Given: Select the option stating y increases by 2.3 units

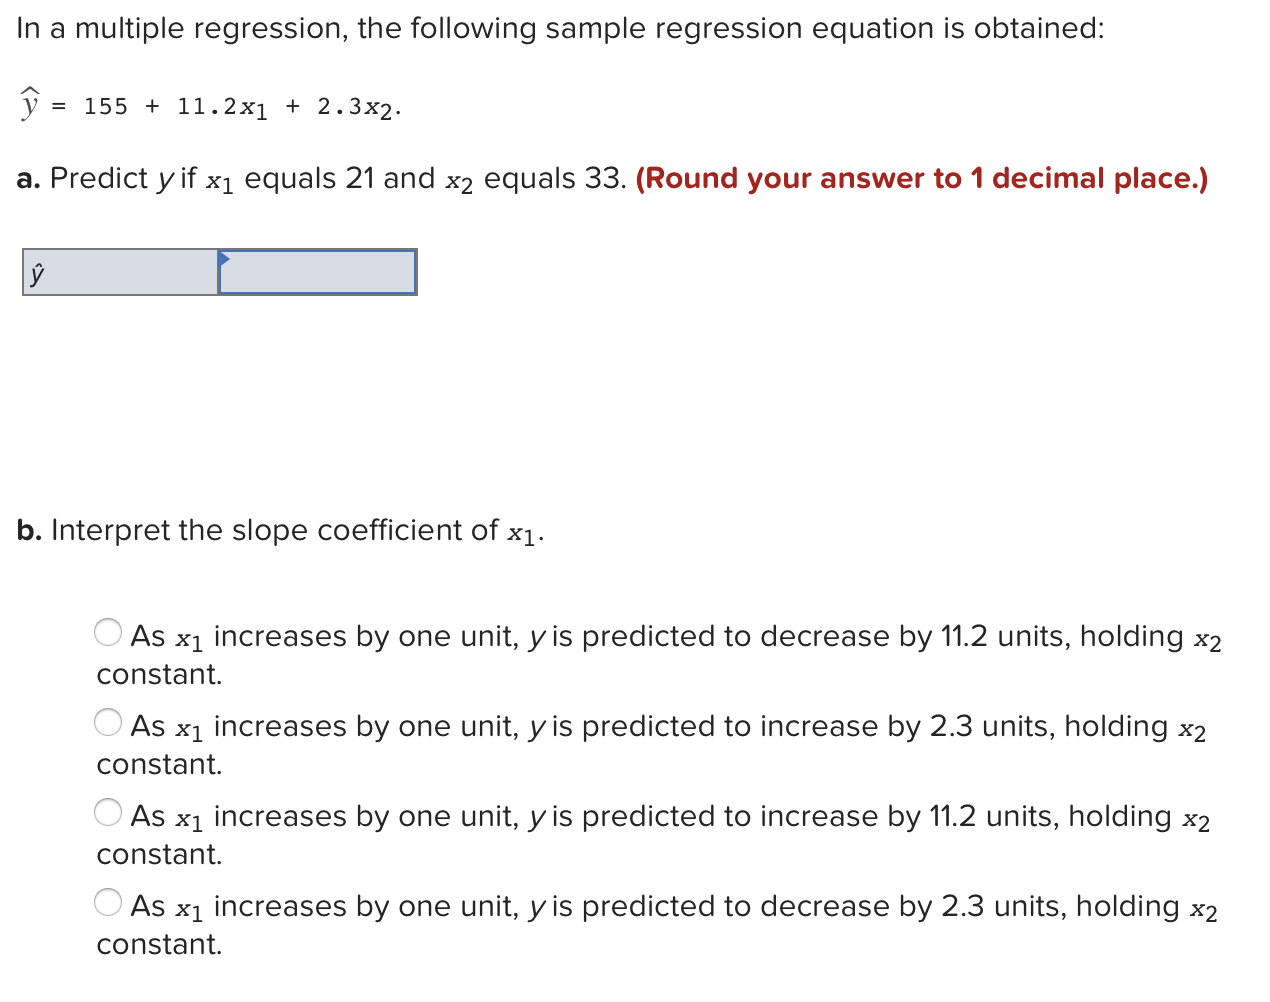Looking at the screenshot, I should [108, 722].
